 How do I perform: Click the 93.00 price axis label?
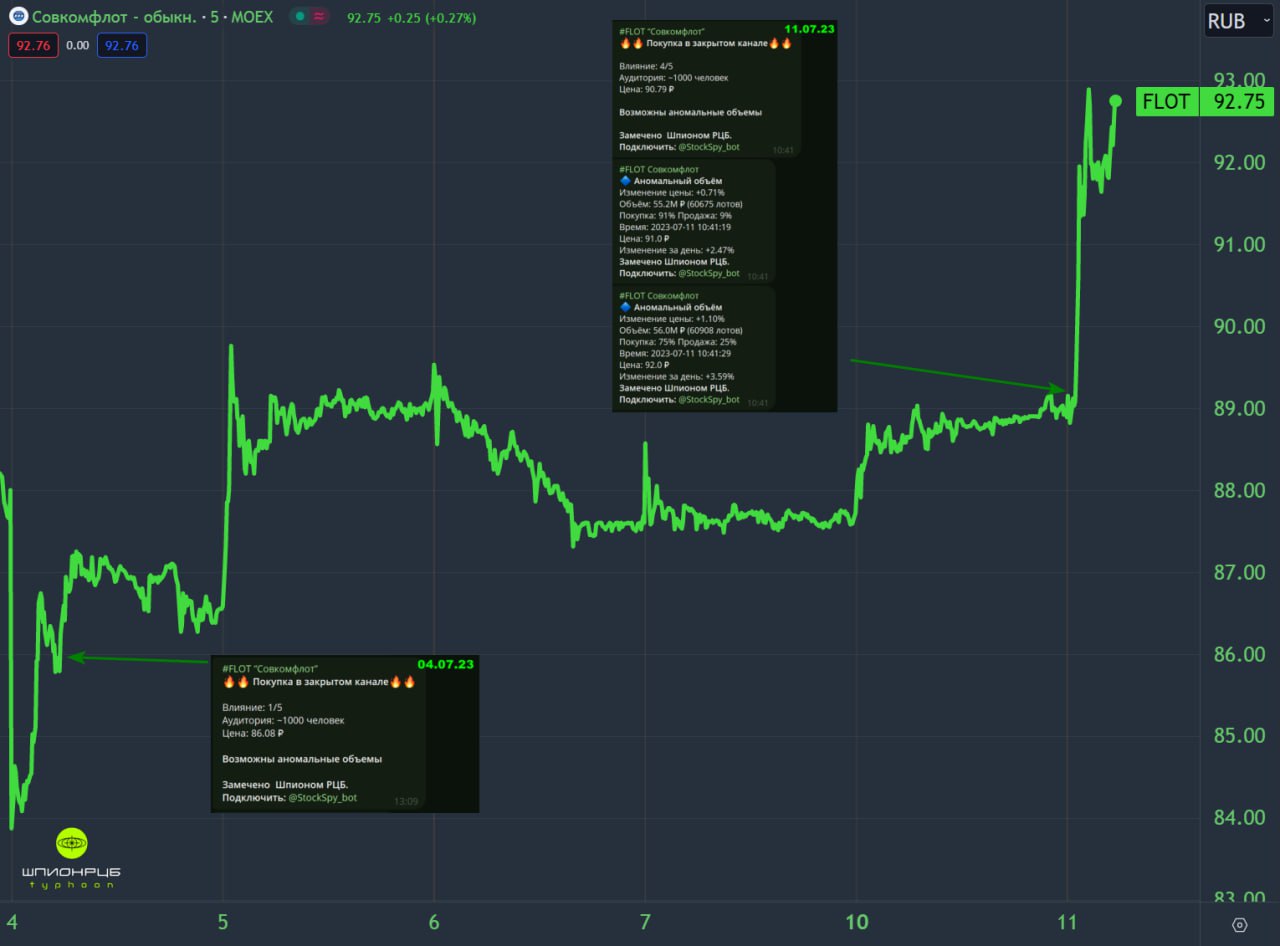(1238, 80)
